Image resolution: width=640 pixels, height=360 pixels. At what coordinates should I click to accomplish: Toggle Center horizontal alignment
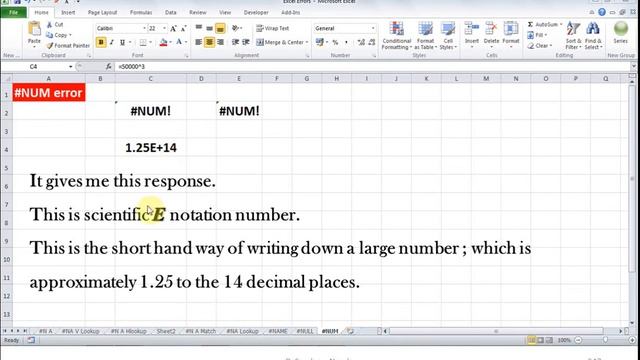(209, 42)
